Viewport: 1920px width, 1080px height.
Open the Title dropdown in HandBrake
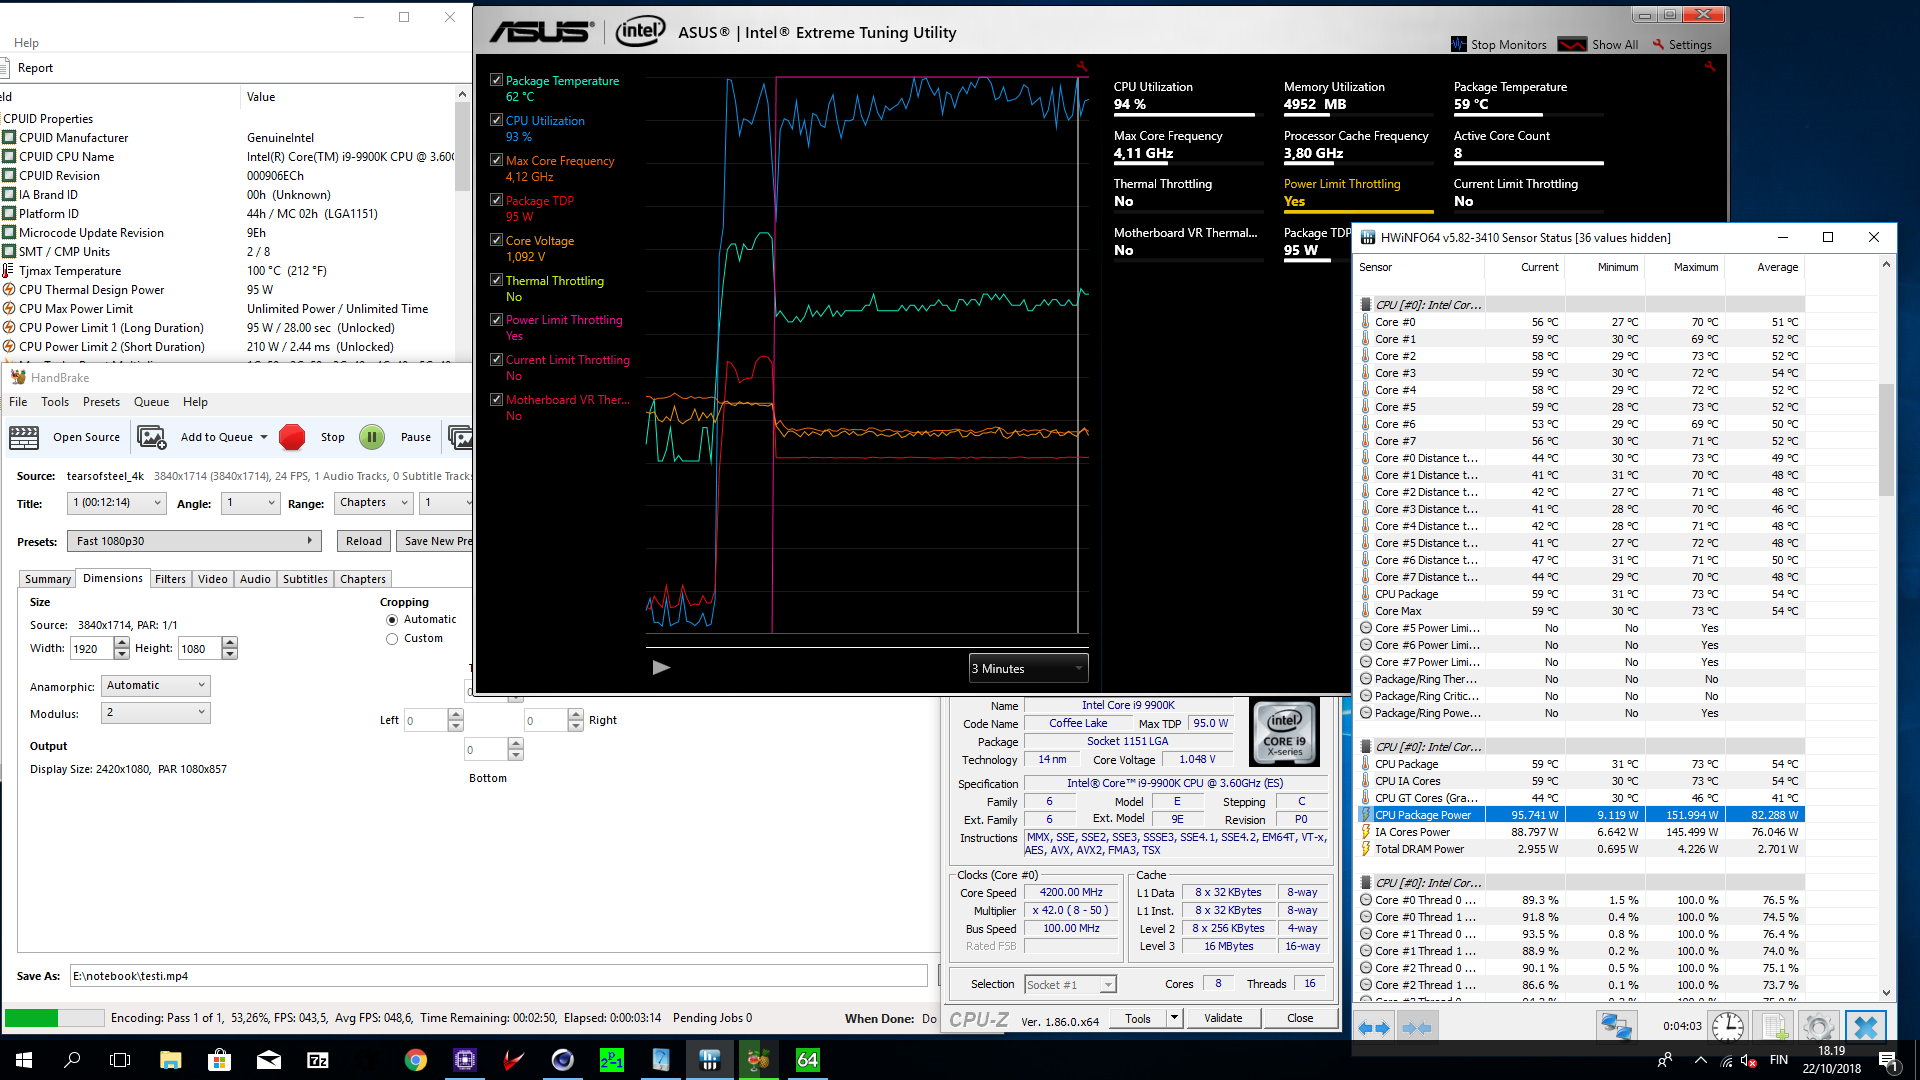click(x=117, y=503)
